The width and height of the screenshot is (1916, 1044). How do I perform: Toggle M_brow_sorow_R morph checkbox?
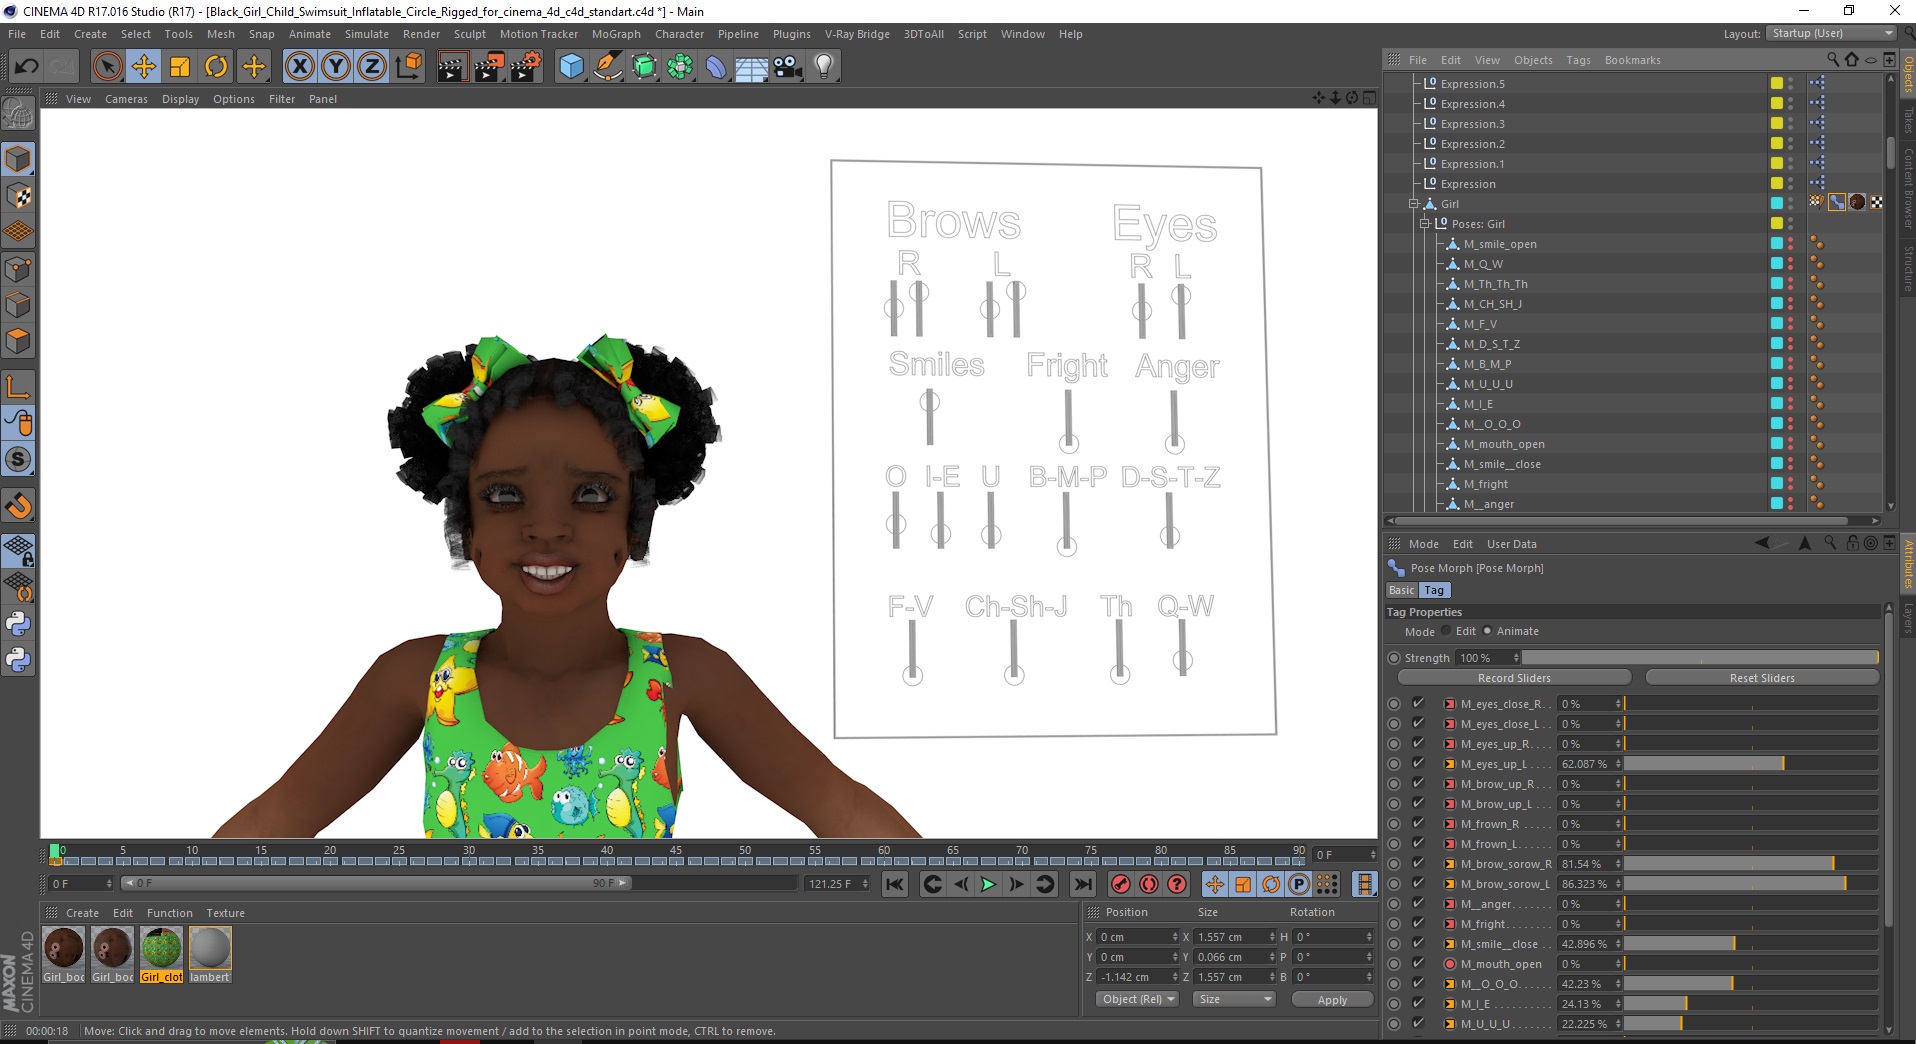pyautogui.click(x=1418, y=864)
